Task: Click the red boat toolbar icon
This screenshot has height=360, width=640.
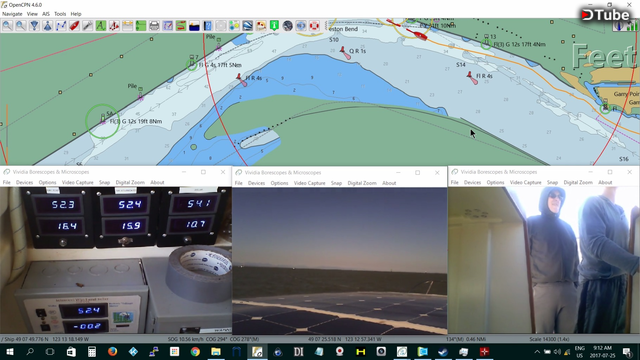Action: pos(74,26)
